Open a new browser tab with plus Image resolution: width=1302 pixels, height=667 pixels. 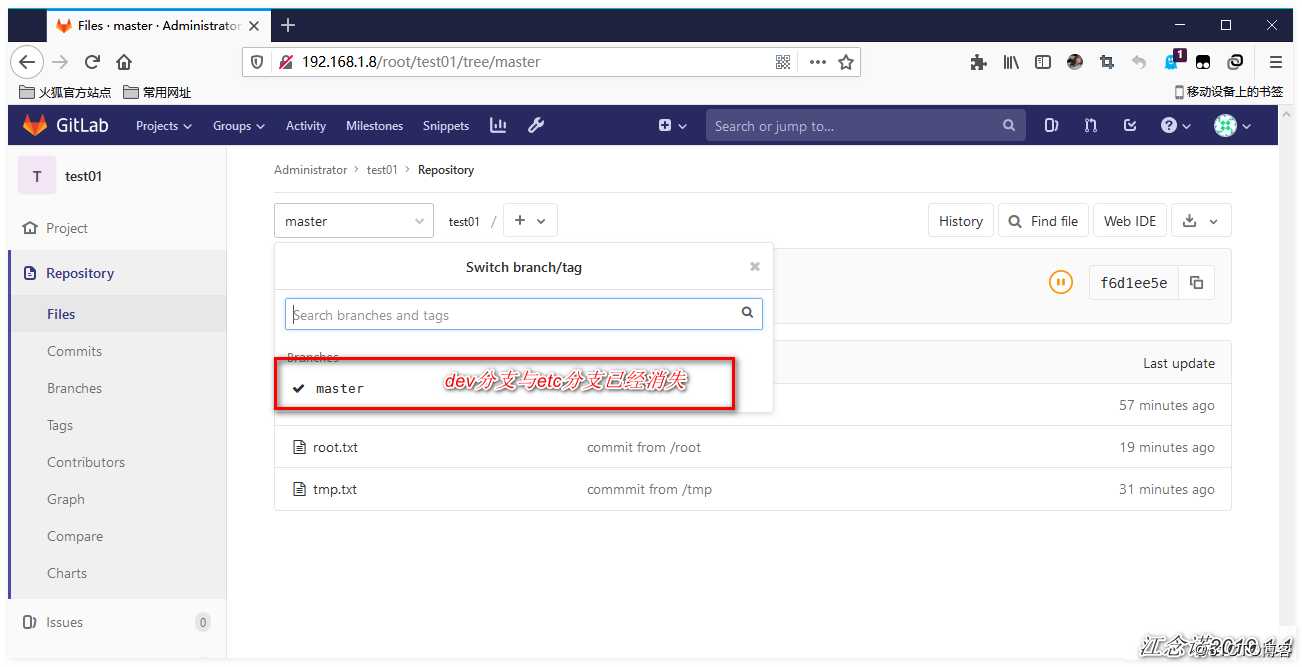point(288,25)
